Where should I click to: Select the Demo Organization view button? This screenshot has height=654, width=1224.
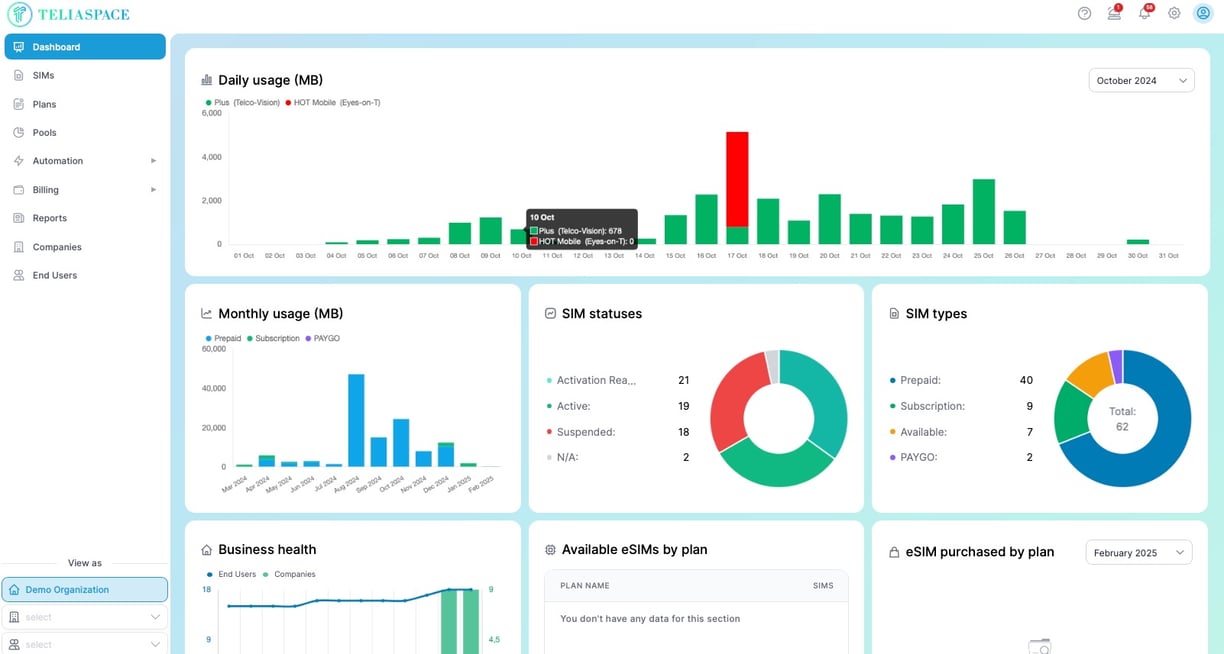point(85,590)
